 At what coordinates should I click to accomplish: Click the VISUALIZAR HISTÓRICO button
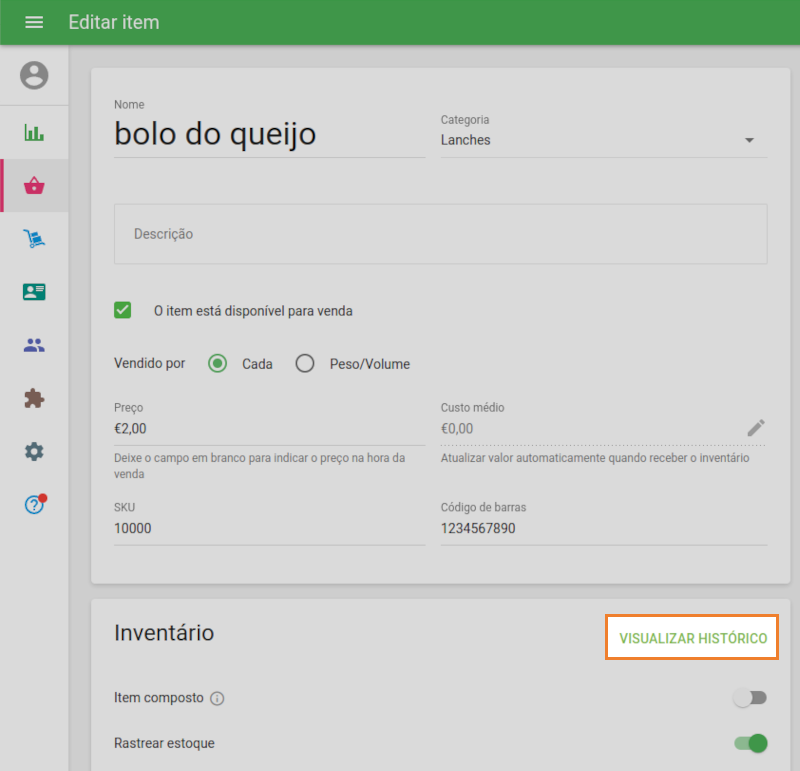point(691,636)
